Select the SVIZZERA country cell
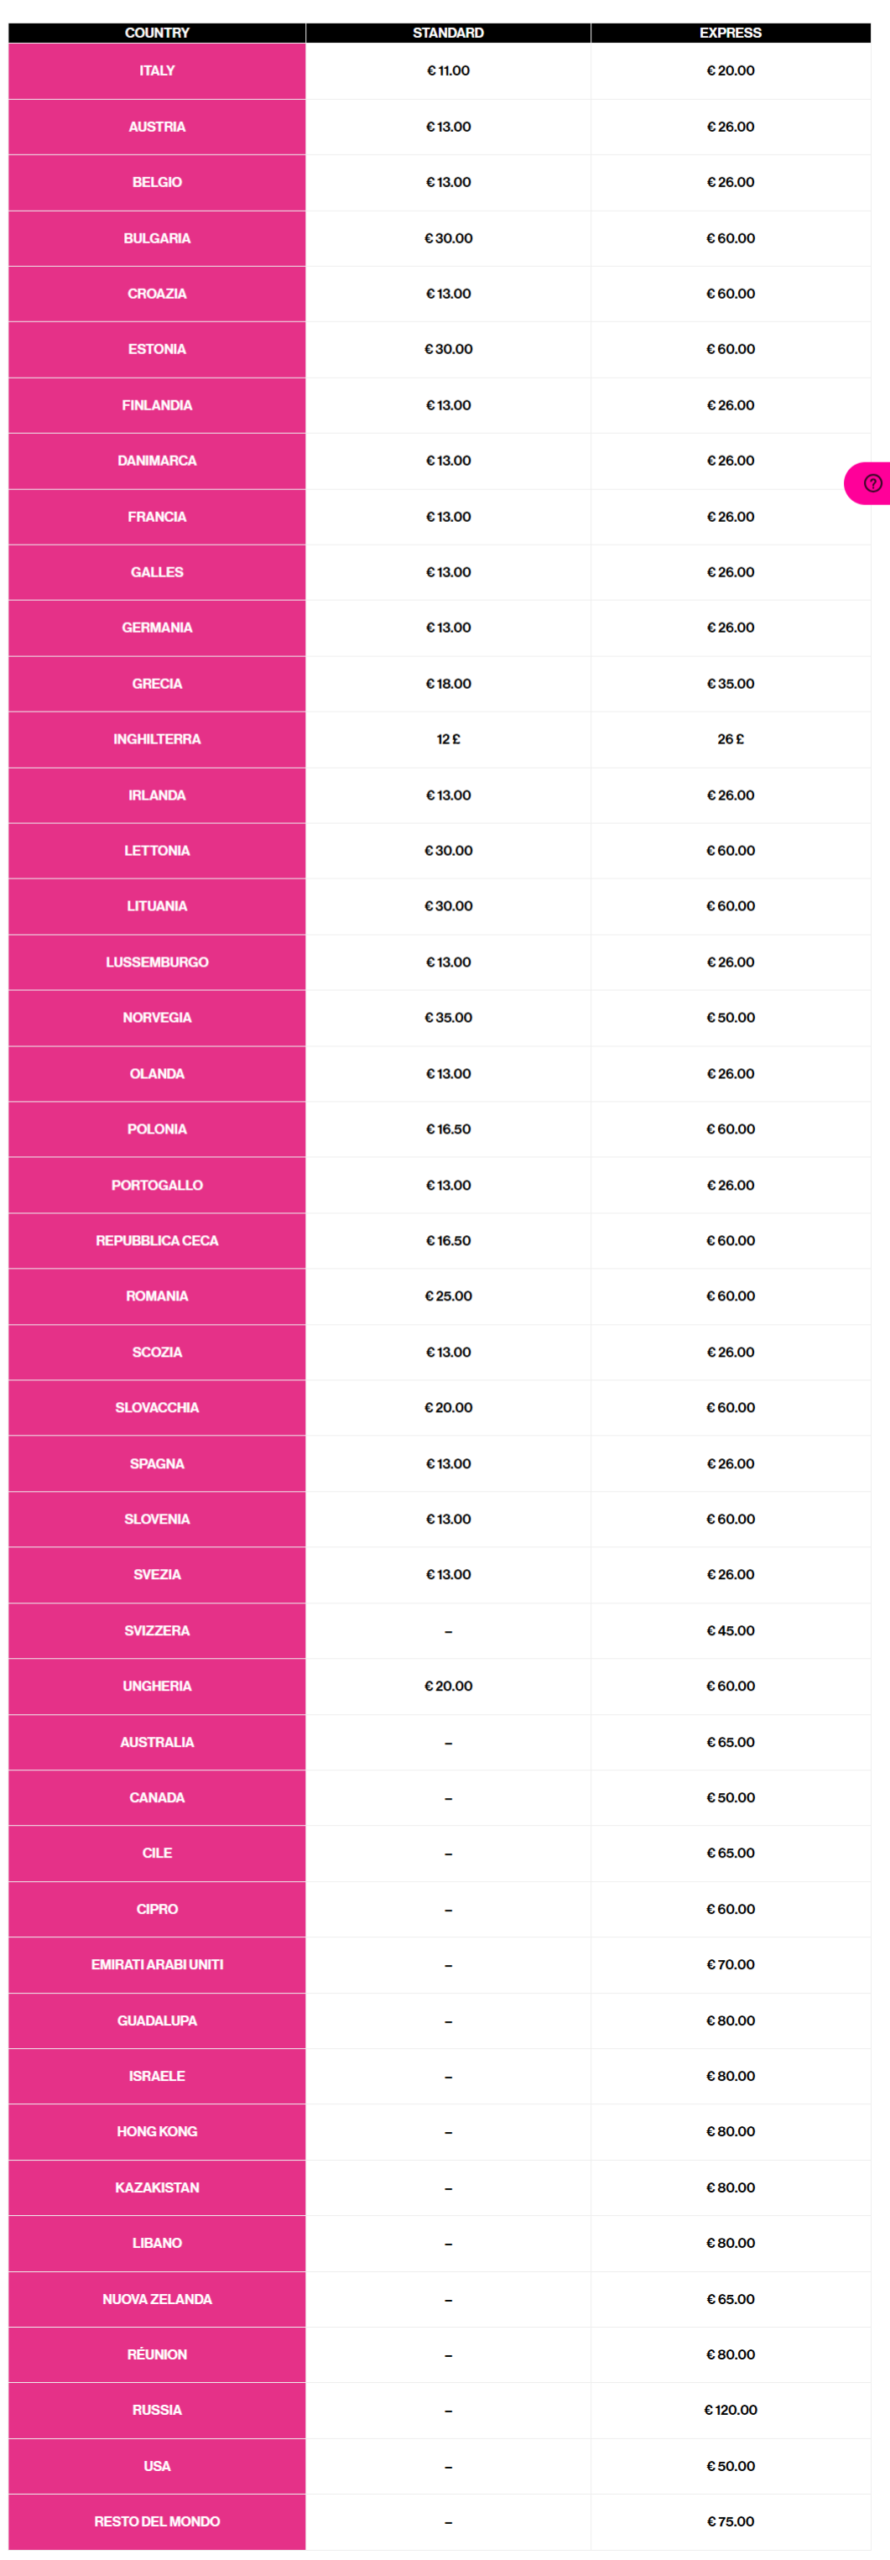This screenshot has width=890, height=2560. tap(157, 1630)
